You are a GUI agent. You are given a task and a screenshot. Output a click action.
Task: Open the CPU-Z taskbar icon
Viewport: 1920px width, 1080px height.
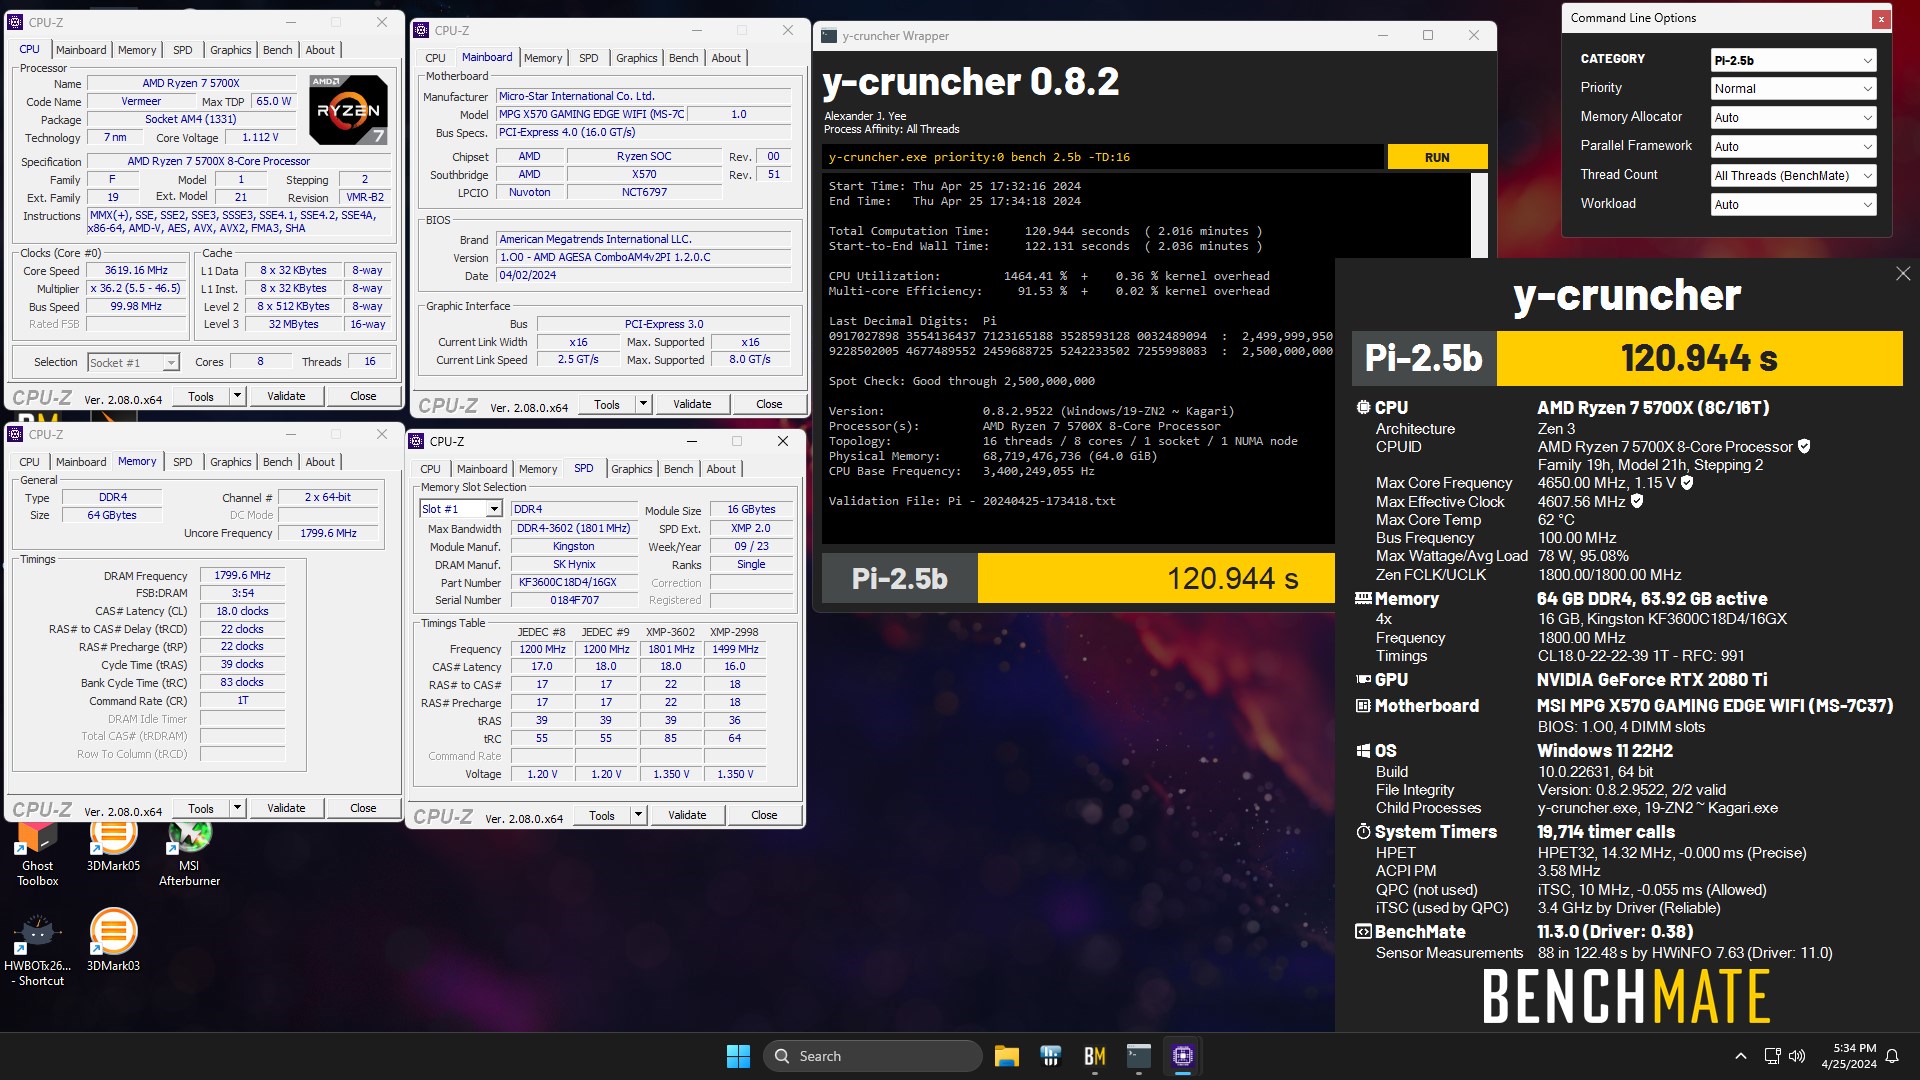(x=1182, y=1056)
